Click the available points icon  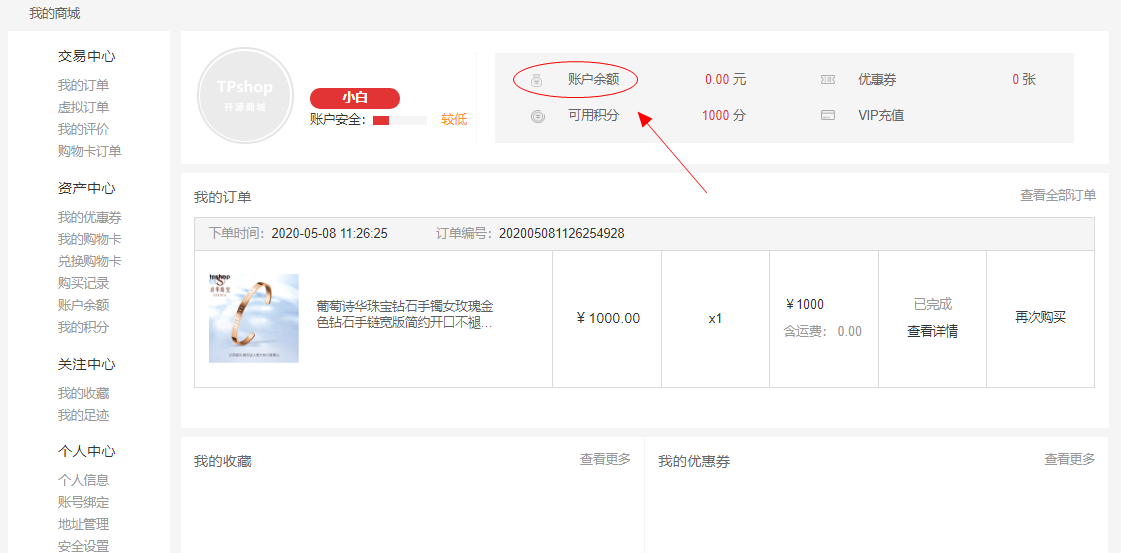[538, 116]
